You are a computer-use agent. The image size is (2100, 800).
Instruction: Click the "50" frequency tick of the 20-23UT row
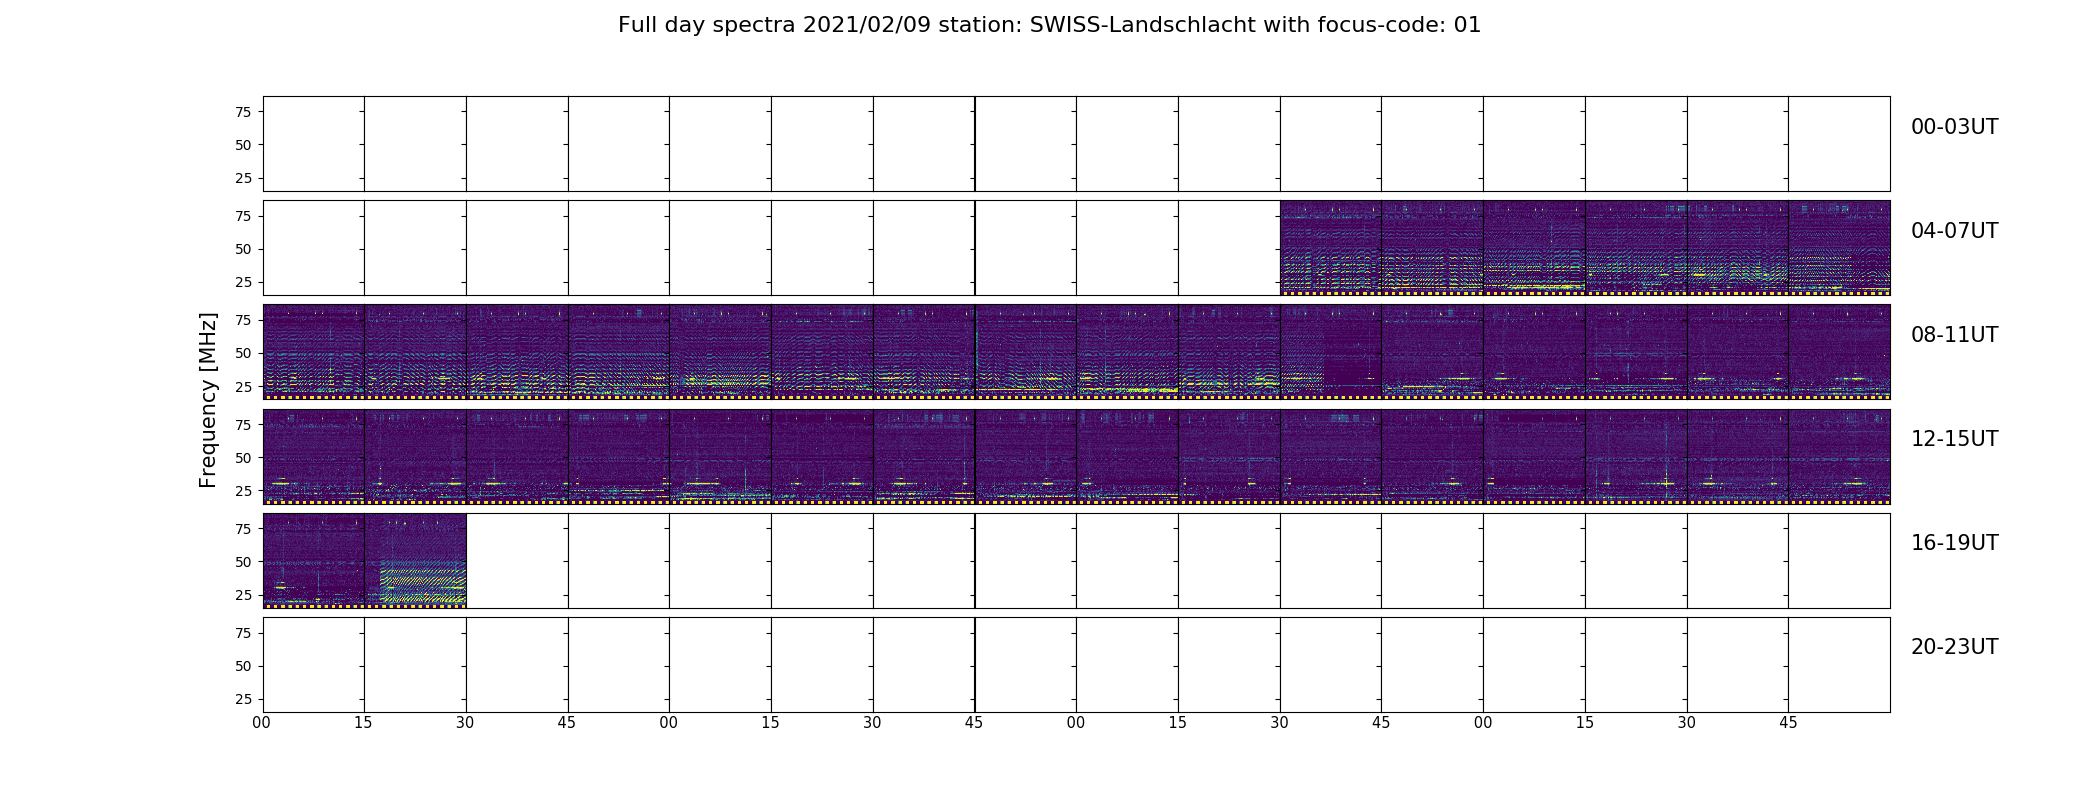(x=243, y=666)
